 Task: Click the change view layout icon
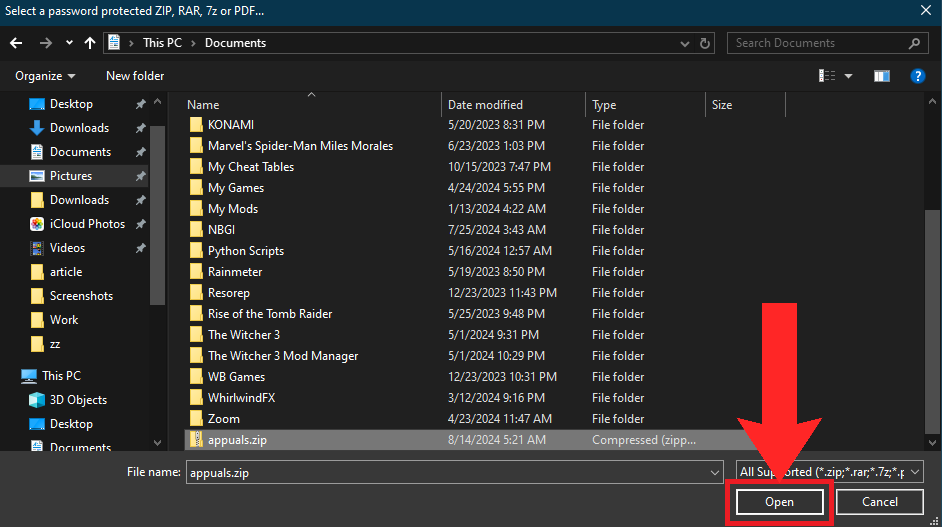tap(827, 76)
